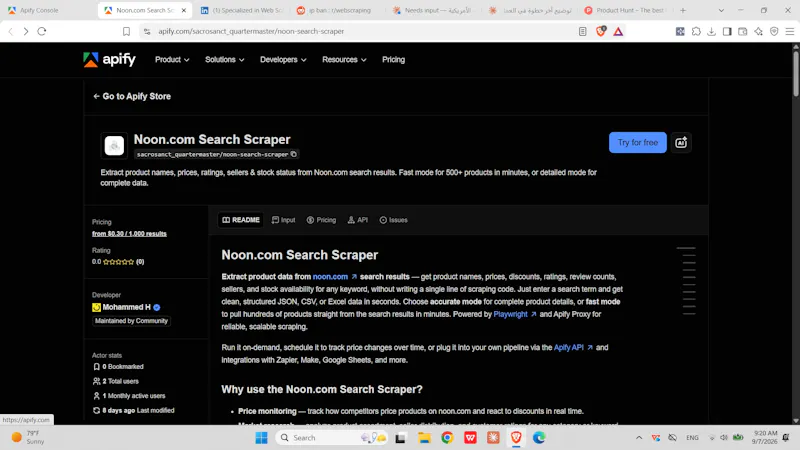
Task: Open a new browser tab
Action: (x=683, y=10)
